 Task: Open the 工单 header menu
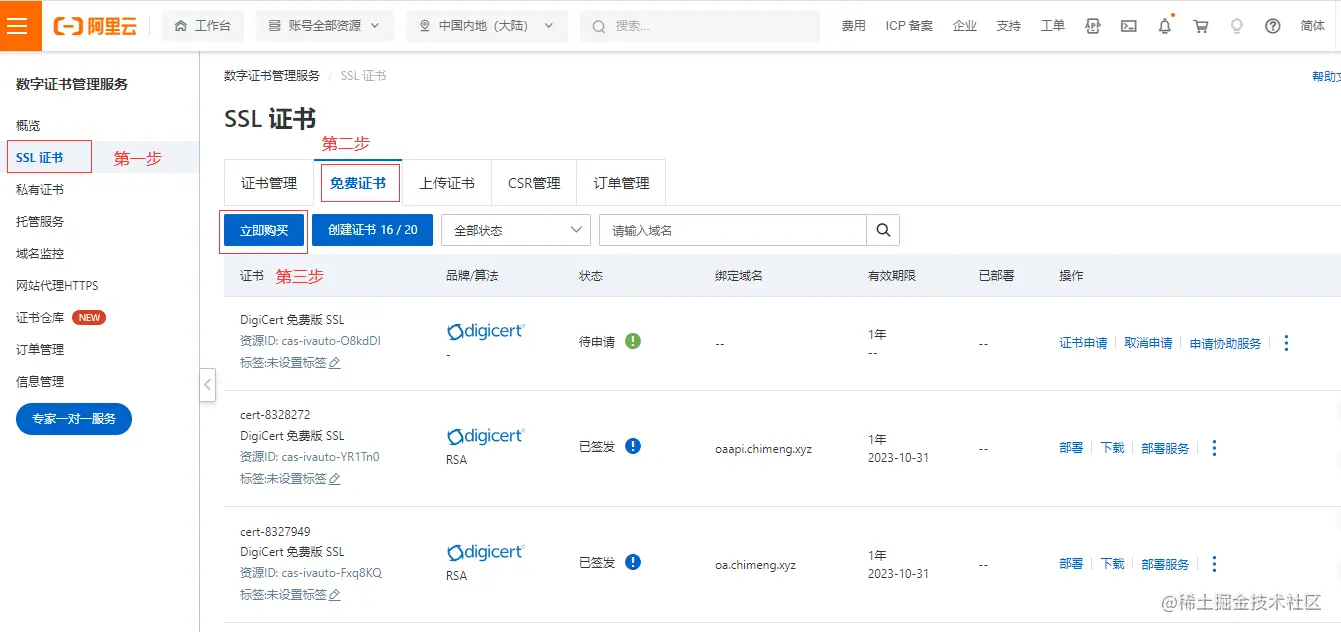point(1053,26)
